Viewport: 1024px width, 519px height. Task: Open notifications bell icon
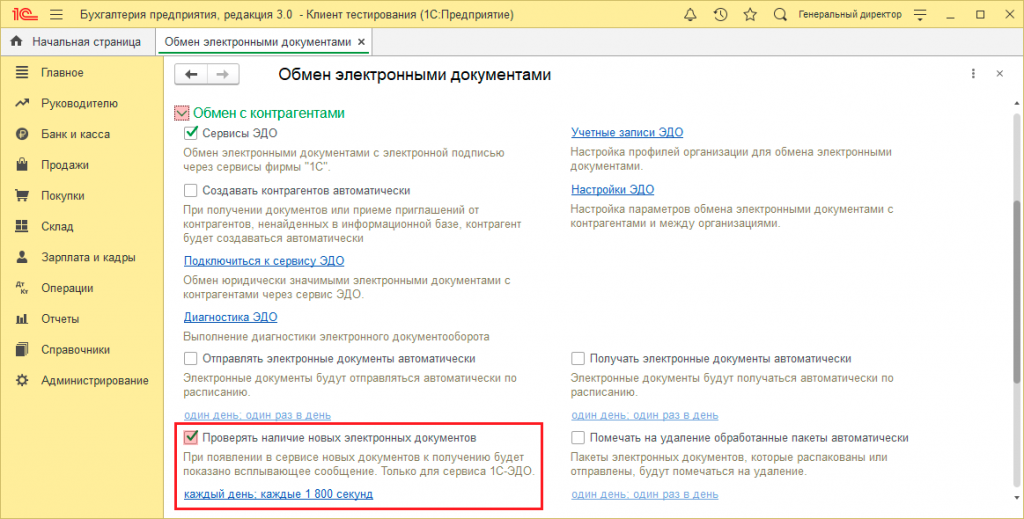point(690,14)
